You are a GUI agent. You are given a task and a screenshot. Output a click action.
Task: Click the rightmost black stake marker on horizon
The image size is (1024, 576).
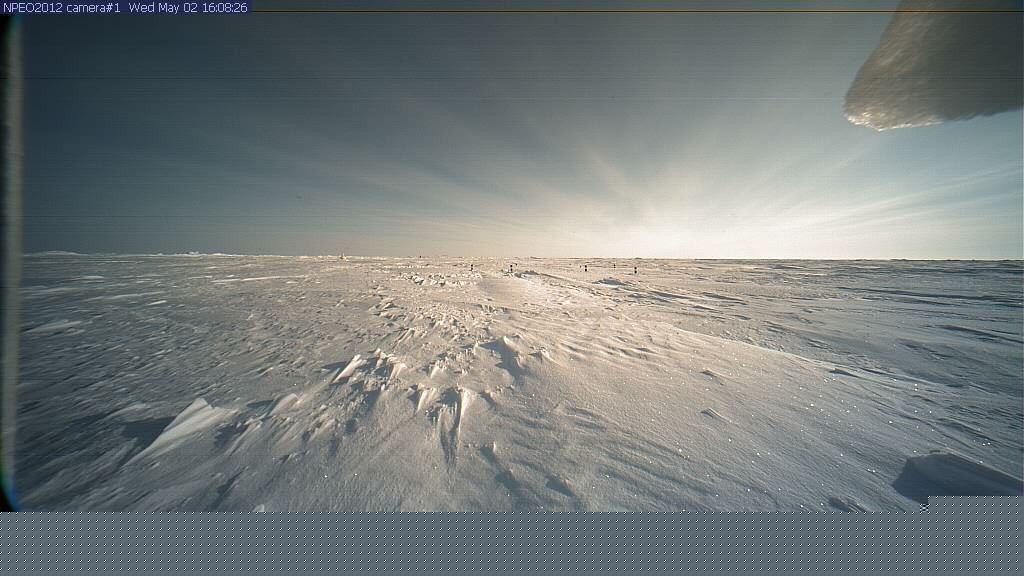(635, 269)
